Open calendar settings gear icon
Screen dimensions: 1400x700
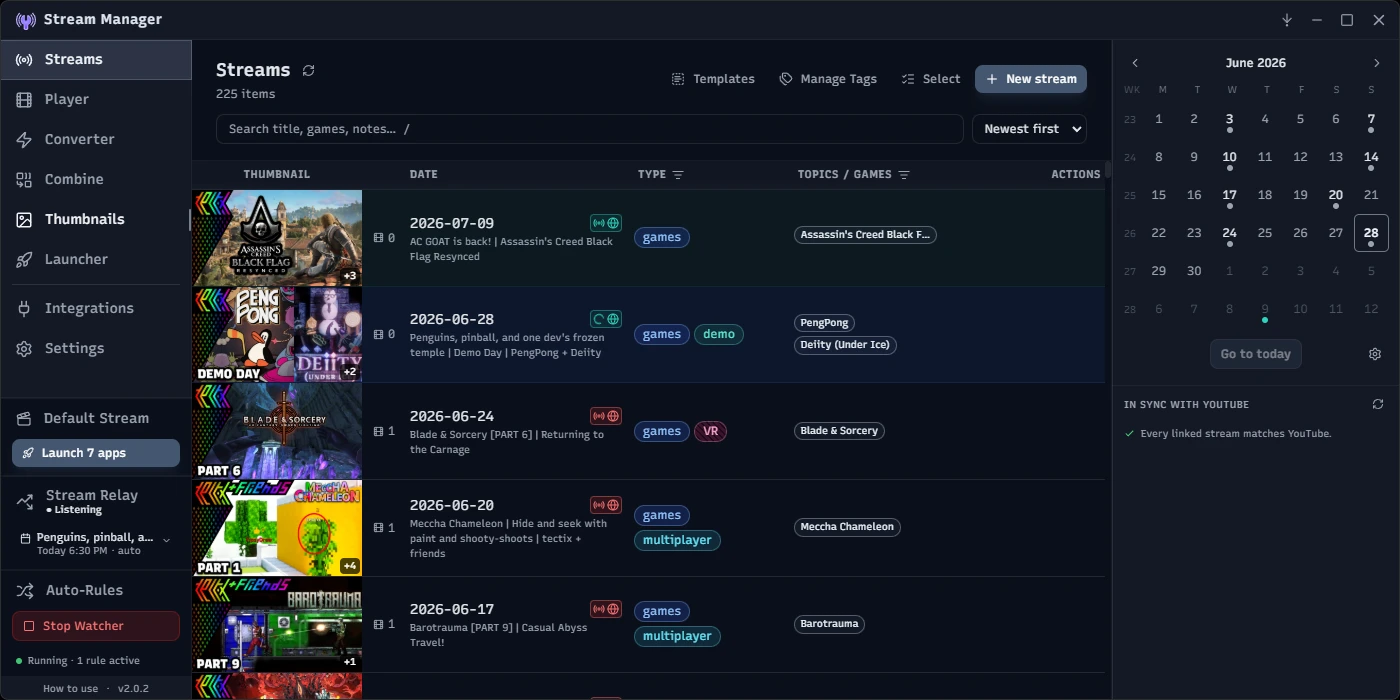pos(1375,354)
